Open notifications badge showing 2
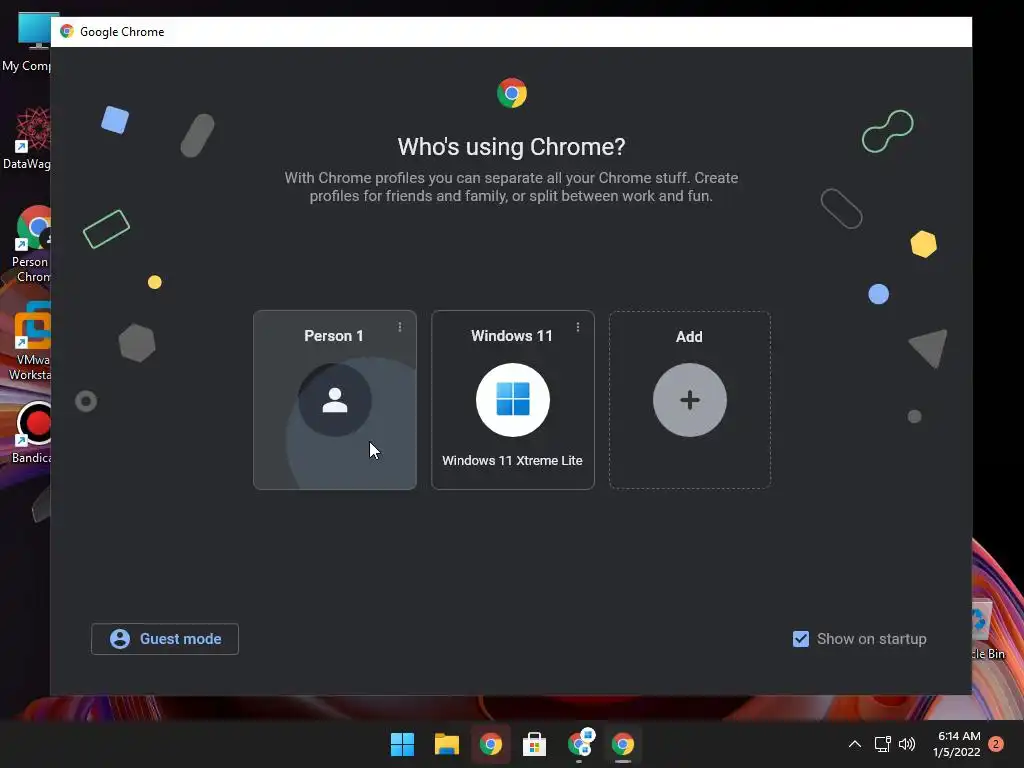Viewport: 1024px width, 768px height. pyautogui.click(x=996, y=744)
